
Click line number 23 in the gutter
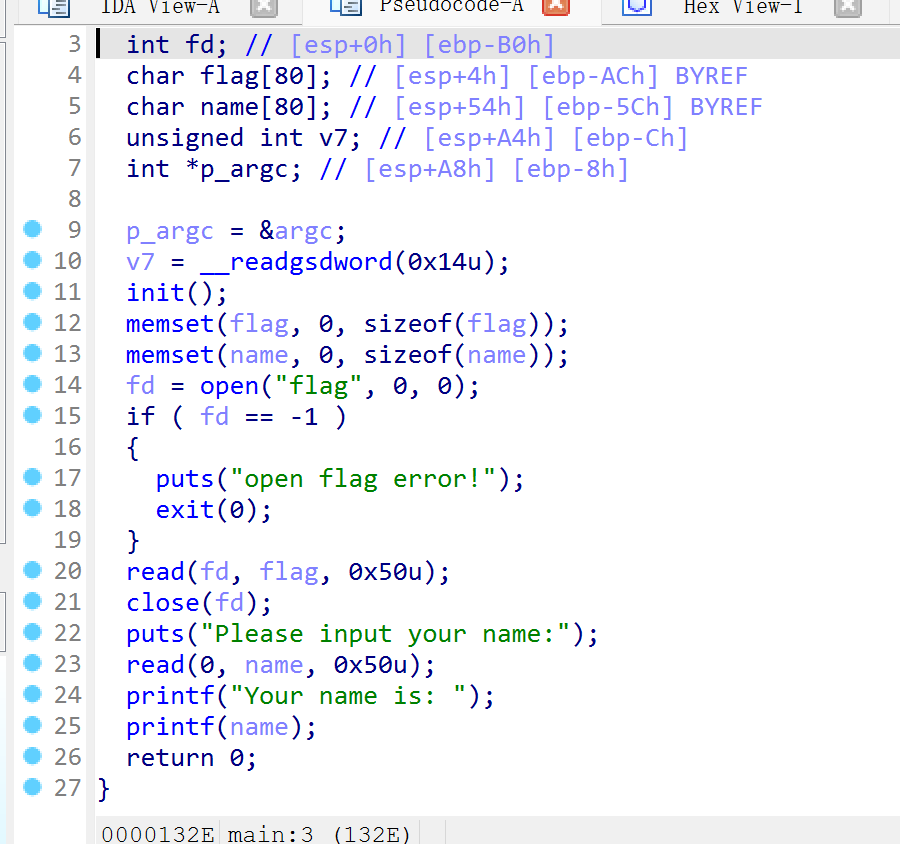[67, 665]
